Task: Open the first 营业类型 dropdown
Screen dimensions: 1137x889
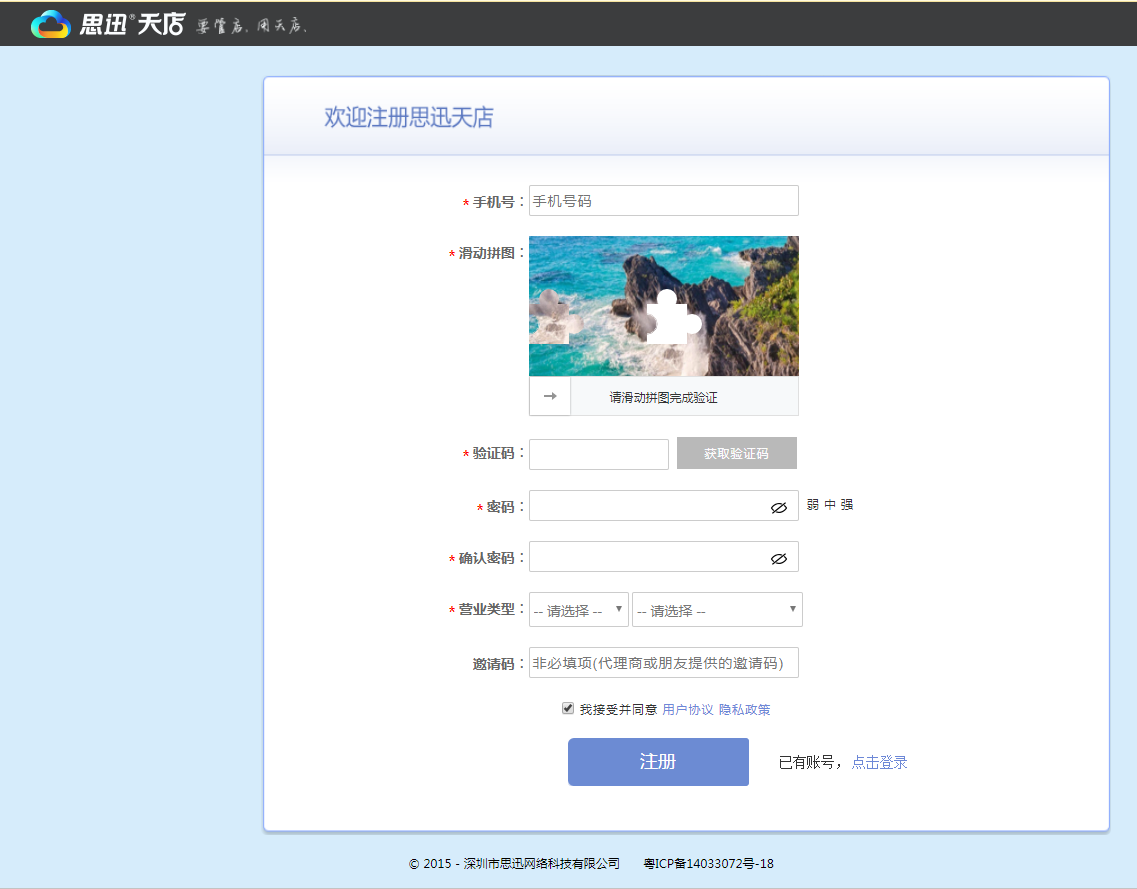Action: (x=578, y=609)
